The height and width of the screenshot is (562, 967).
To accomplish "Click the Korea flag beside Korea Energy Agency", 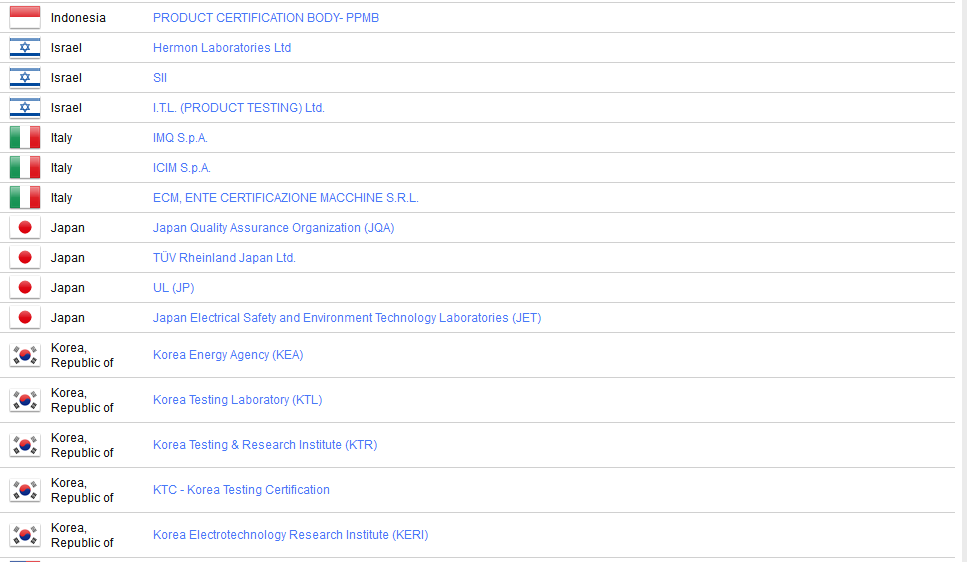I will pyautogui.click(x=25, y=355).
